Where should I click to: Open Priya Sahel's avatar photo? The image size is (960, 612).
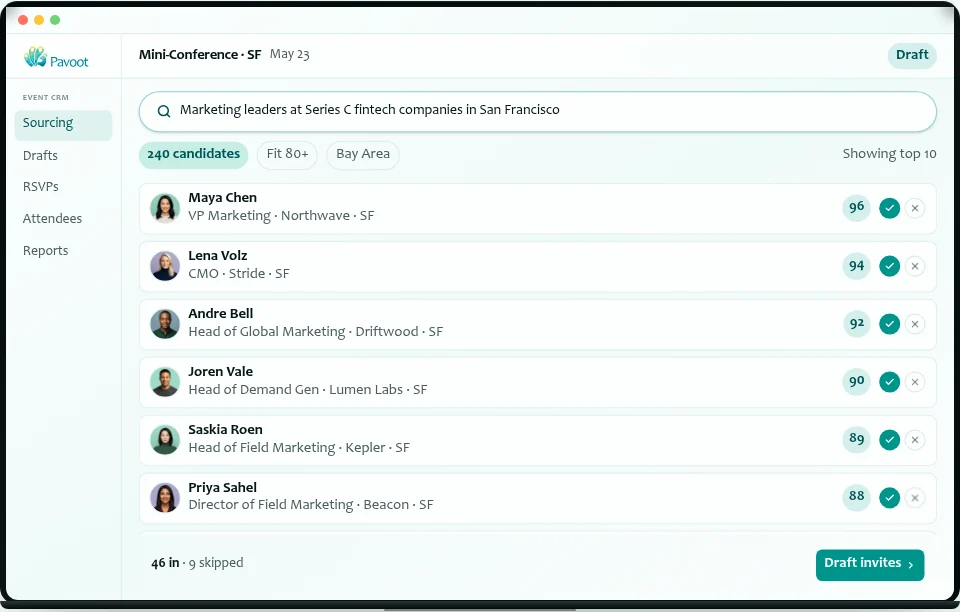[165, 498]
